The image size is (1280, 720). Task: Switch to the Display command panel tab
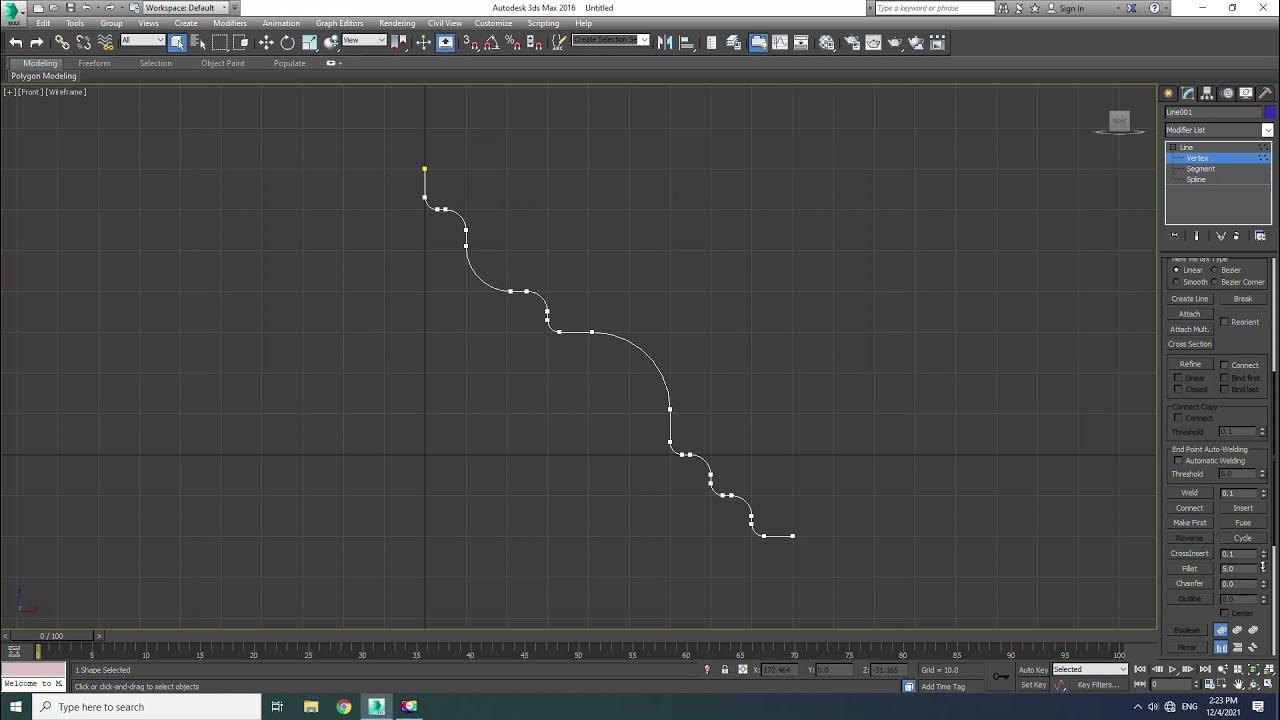(x=1246, y=93)
